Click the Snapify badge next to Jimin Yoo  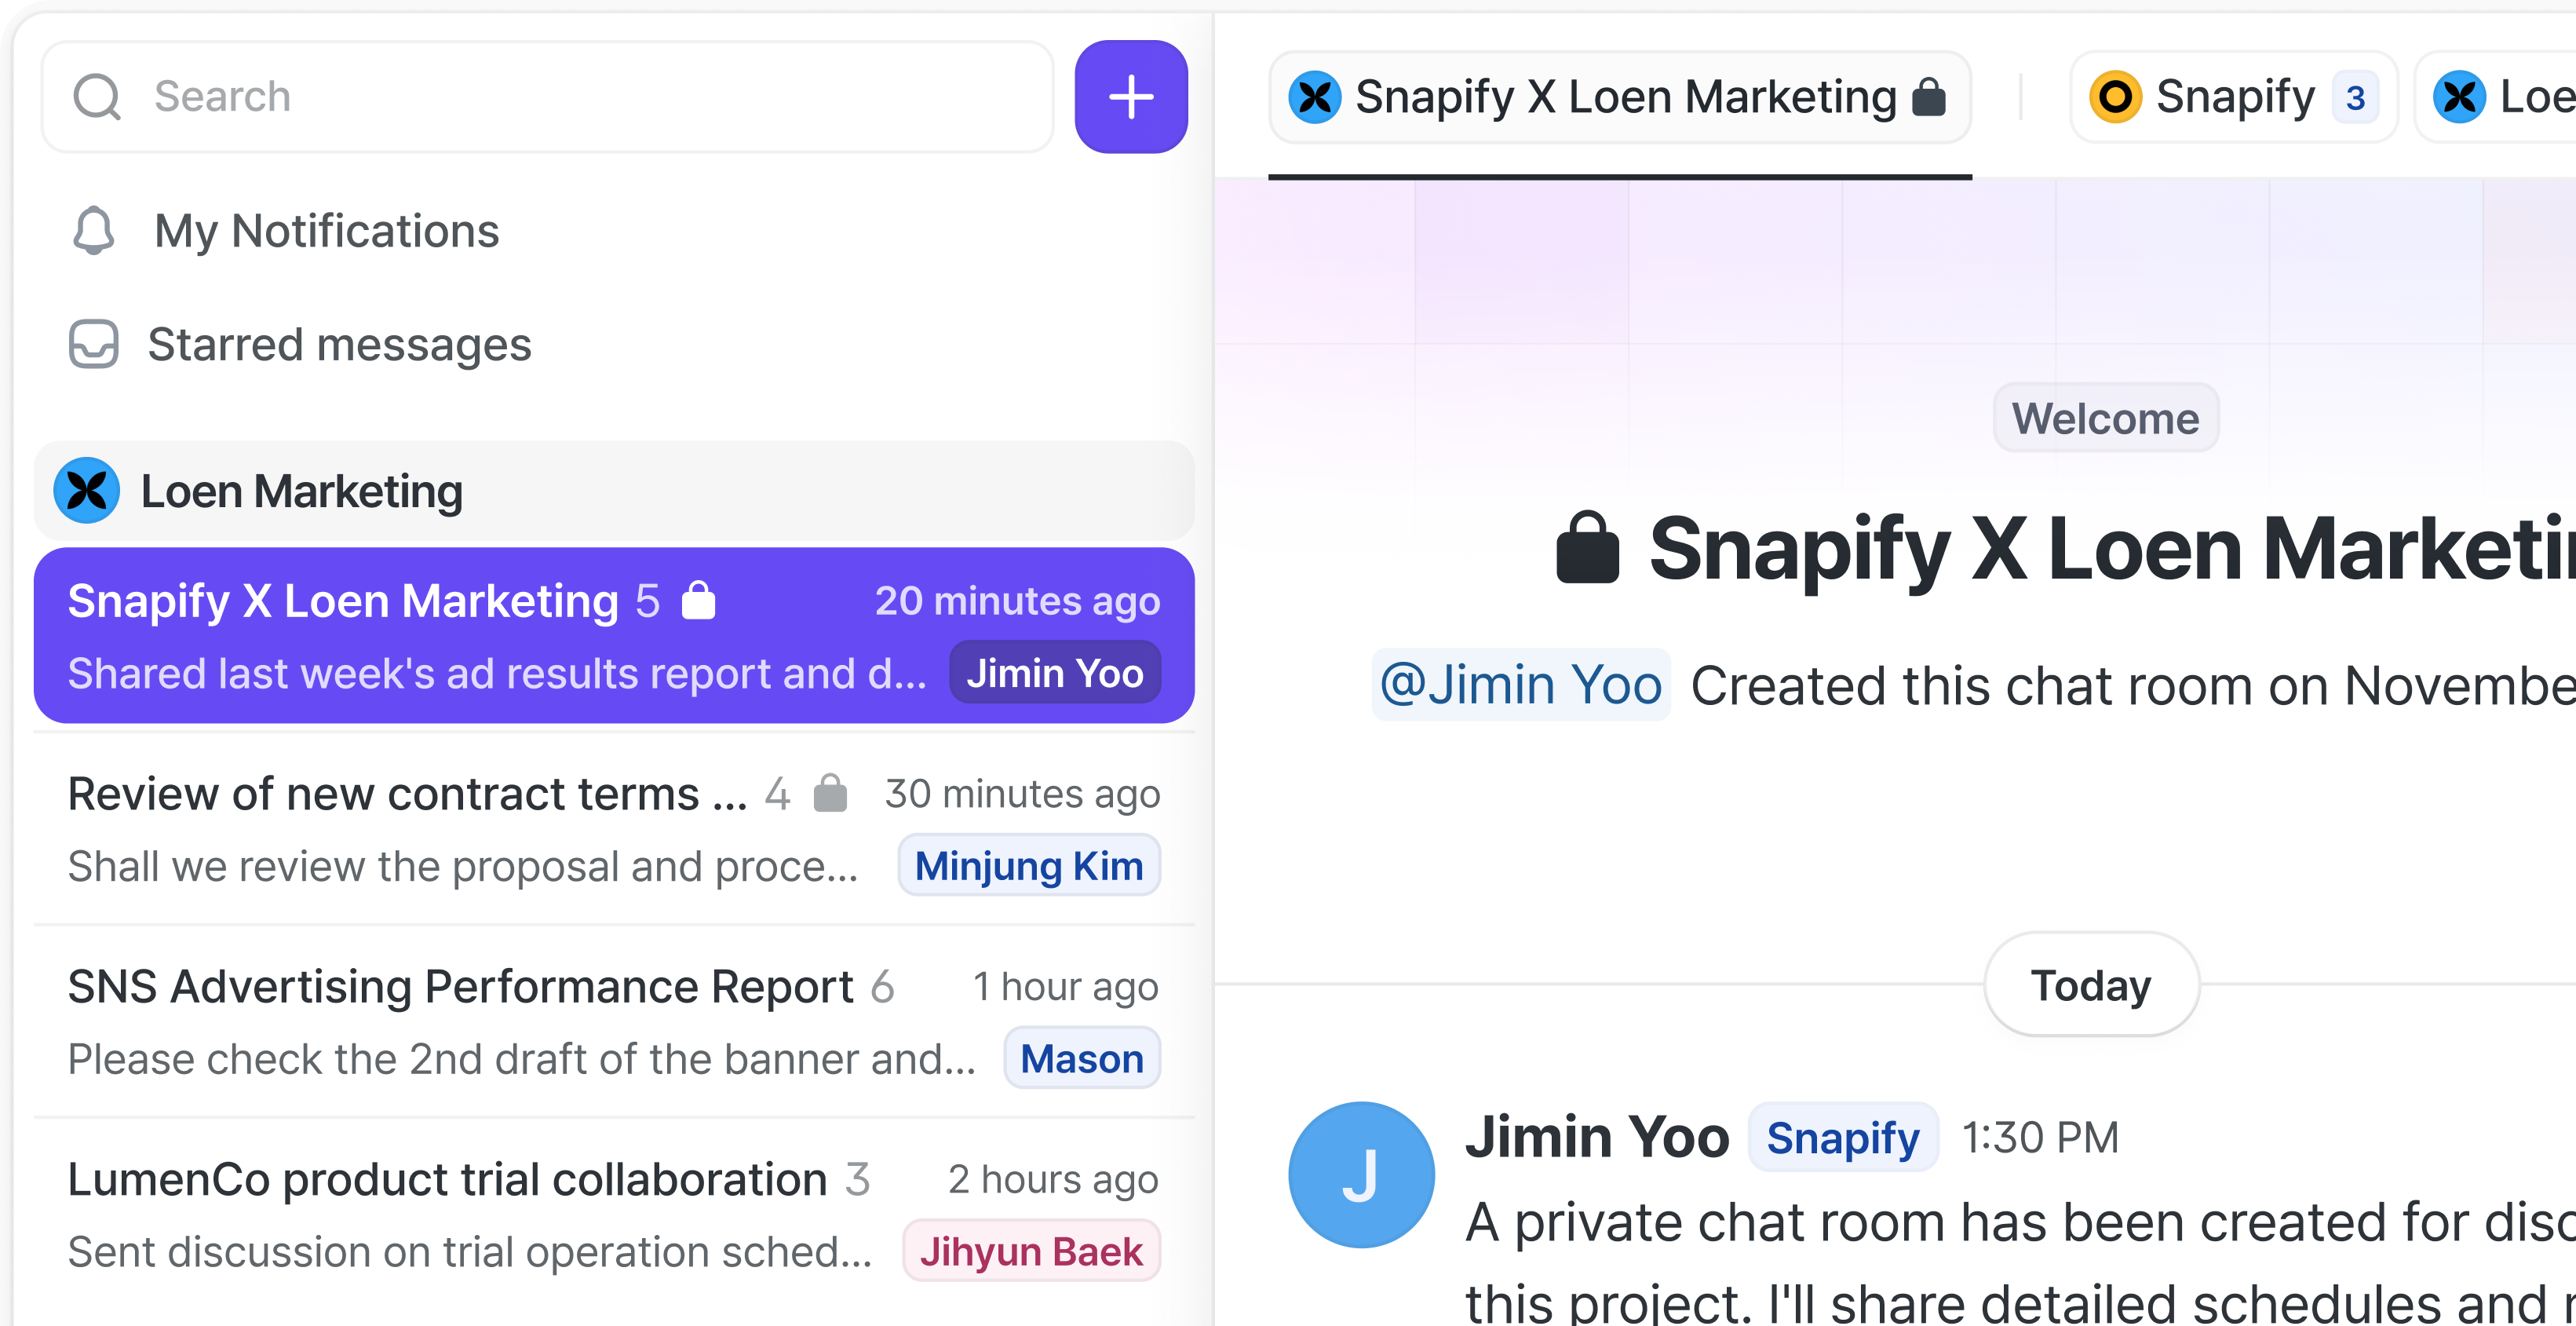[1843, 1137]
